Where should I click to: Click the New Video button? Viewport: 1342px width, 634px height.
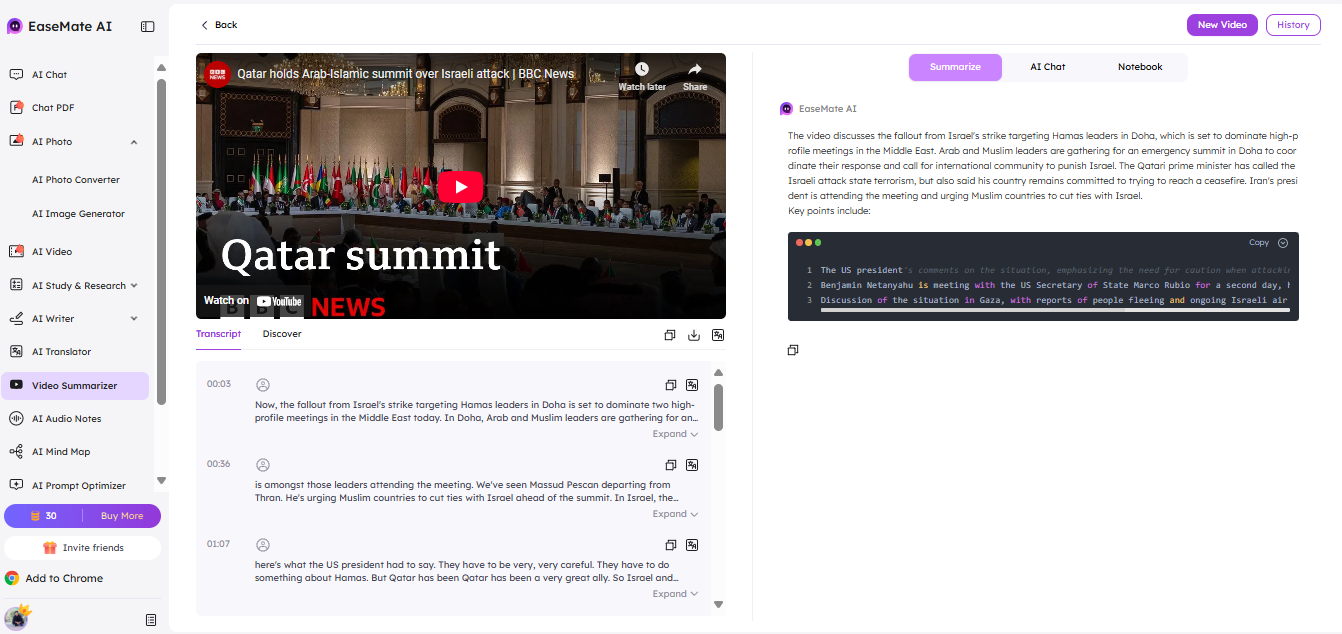pyautogui.click(x=1222, y=25)
